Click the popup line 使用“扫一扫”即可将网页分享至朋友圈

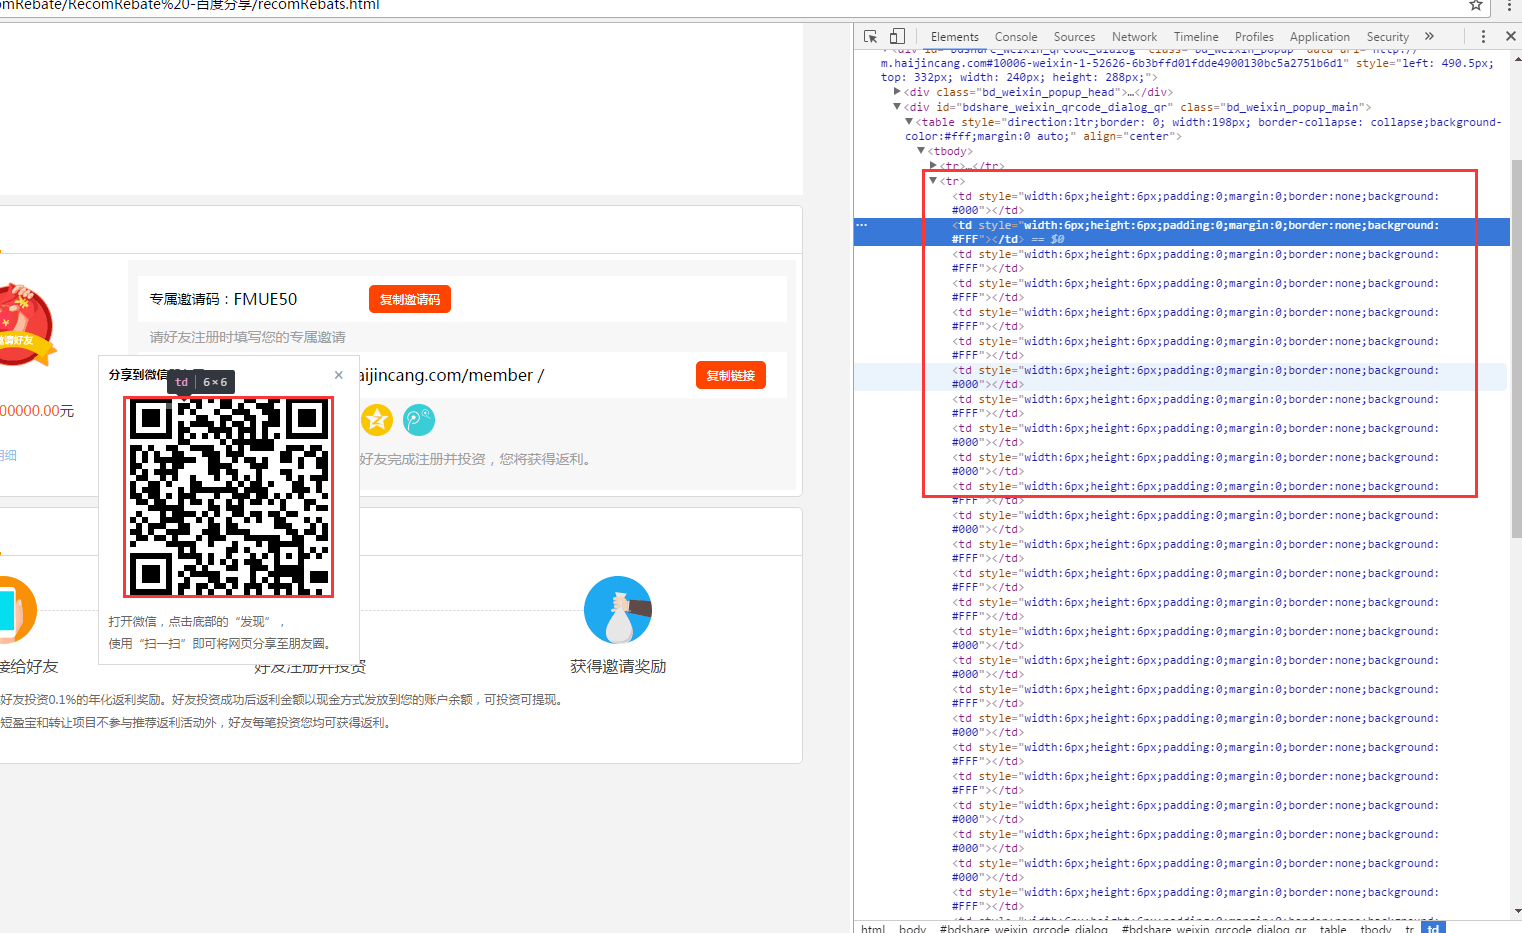(222, 643)
